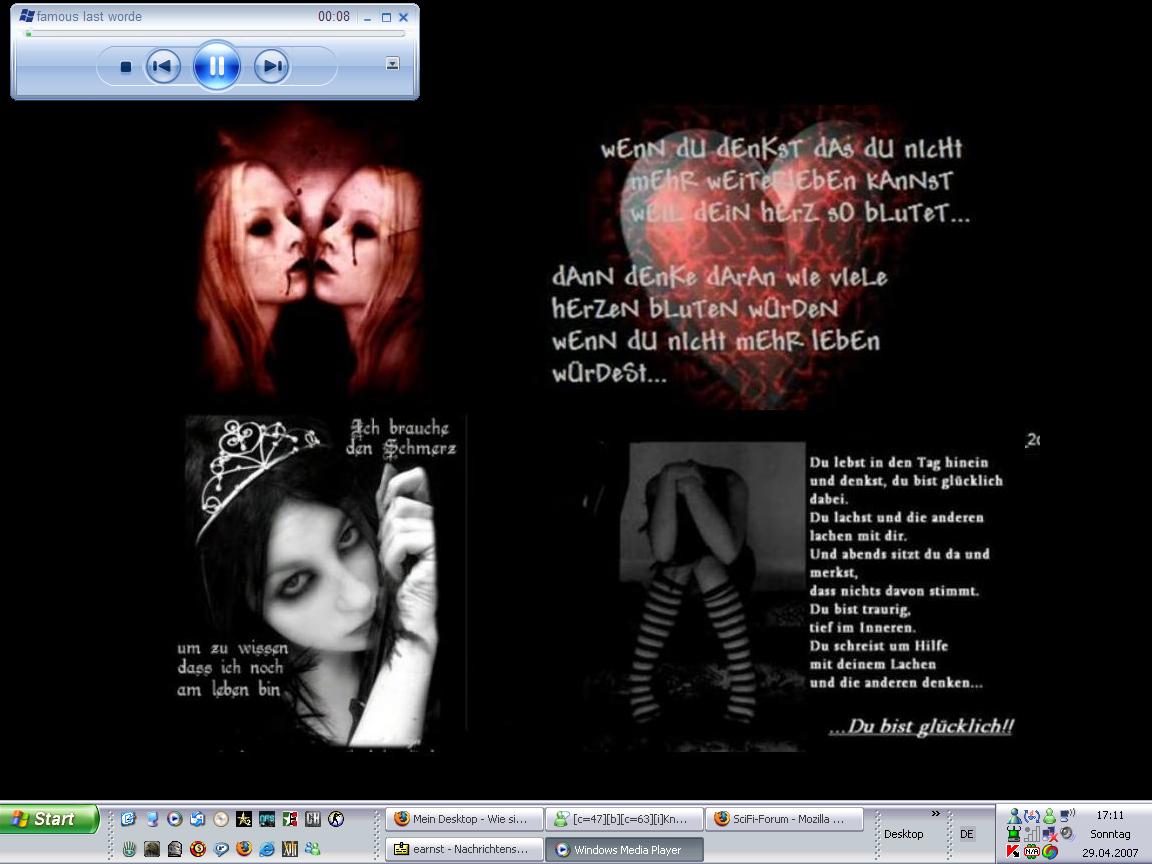The width and height of the screenshot is (1152, 864).
Task: Open Counter-Strike icon in Quick Launch
Action: coord(336,819)
